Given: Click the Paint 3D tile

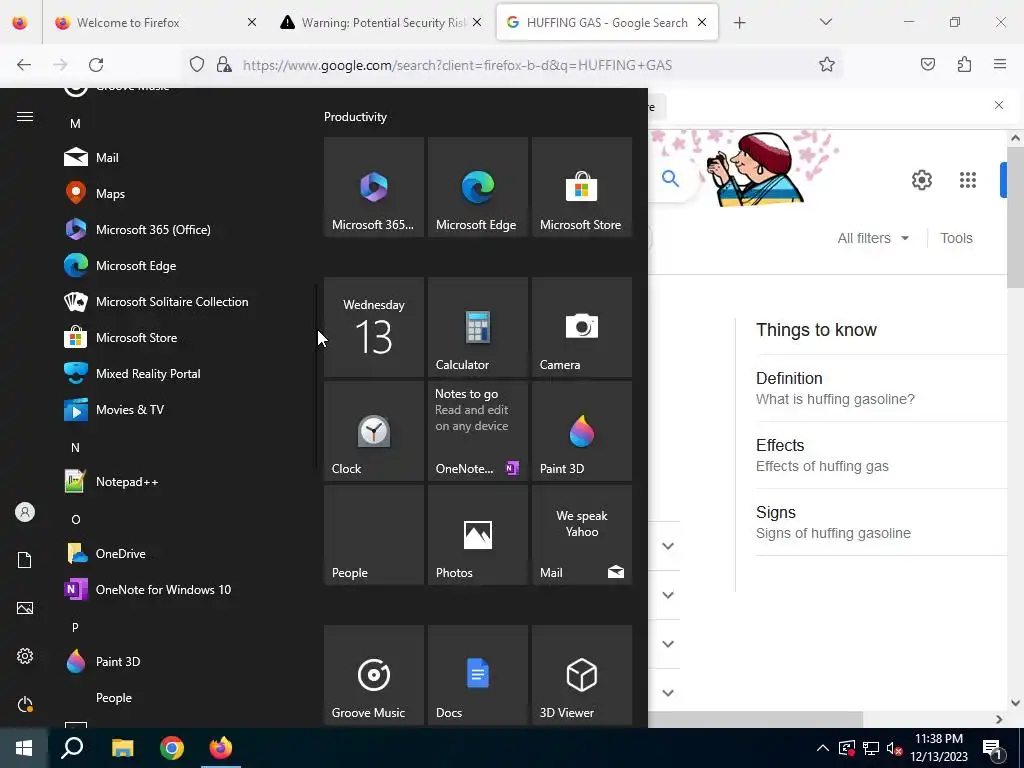Looking at the screenshot, I should (581, 431).
